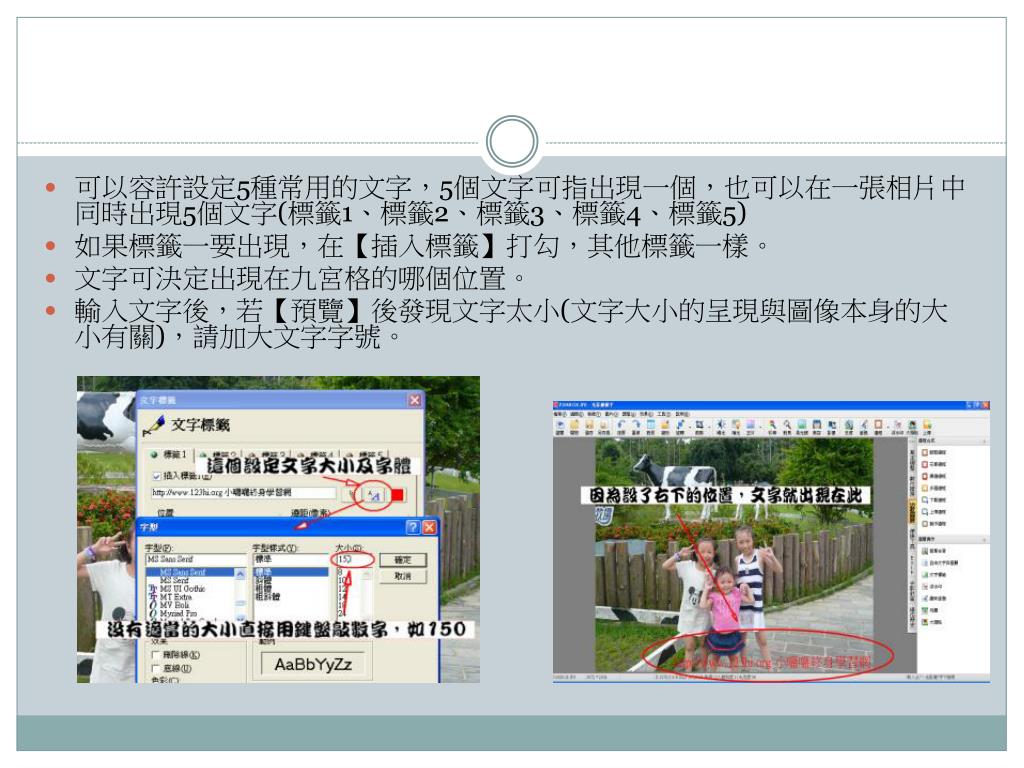1024x768 pixels.
Task: Close the 字型 font dialog
Action: [429, 527]
